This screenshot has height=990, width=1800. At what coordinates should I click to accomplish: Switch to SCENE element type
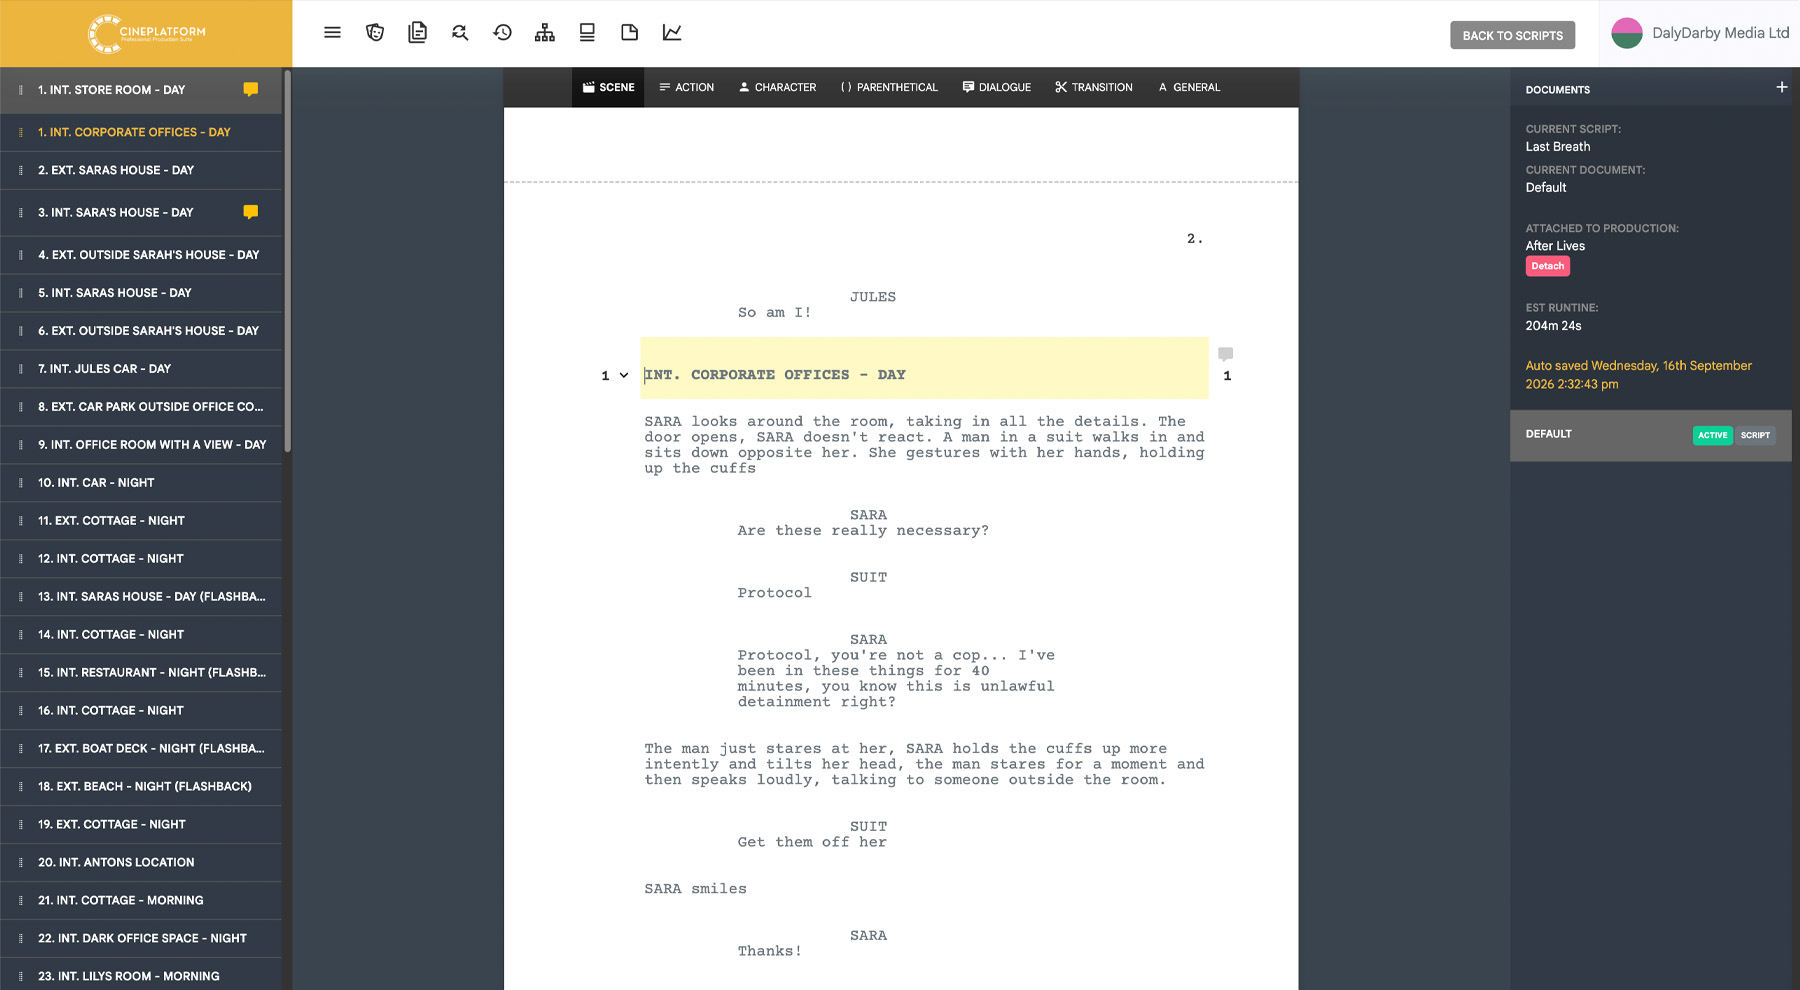point(608,87)
